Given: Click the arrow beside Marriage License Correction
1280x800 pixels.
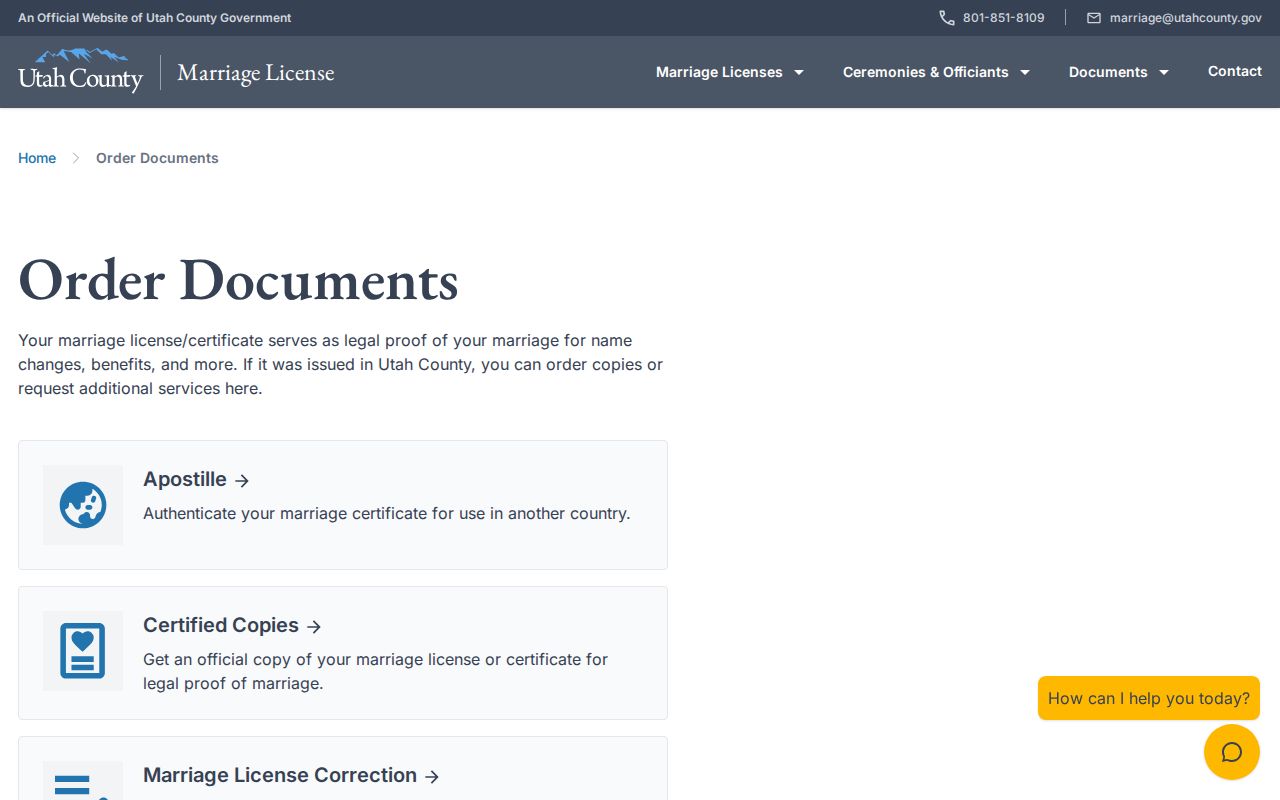Looking at the screenshot, I should pos(432,777).
